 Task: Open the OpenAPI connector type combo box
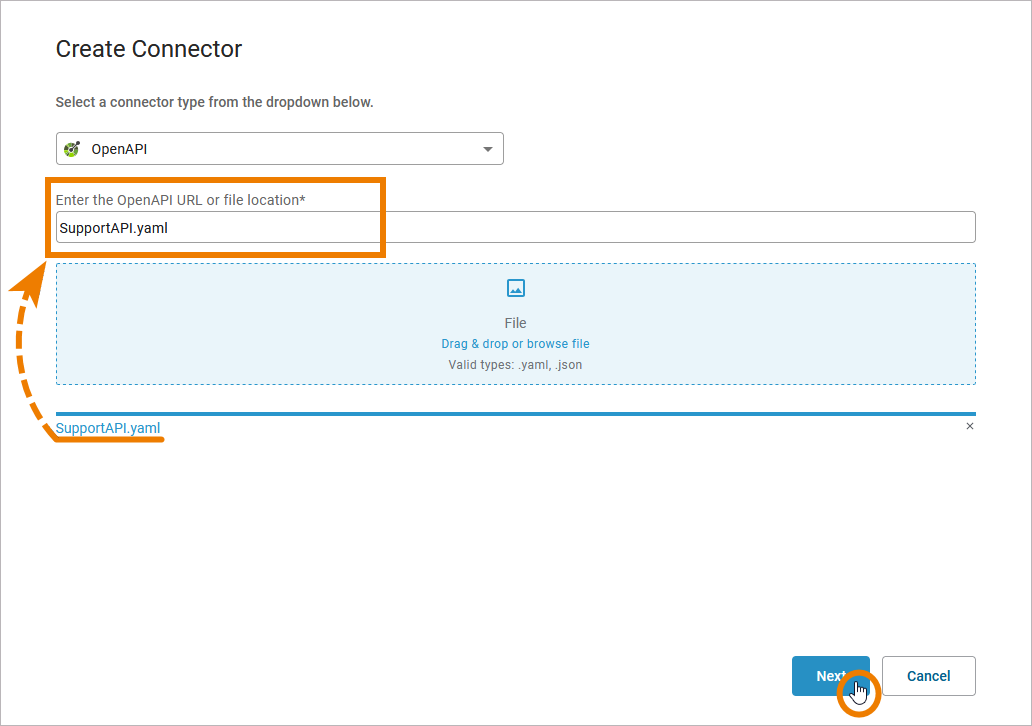(280, 149)
